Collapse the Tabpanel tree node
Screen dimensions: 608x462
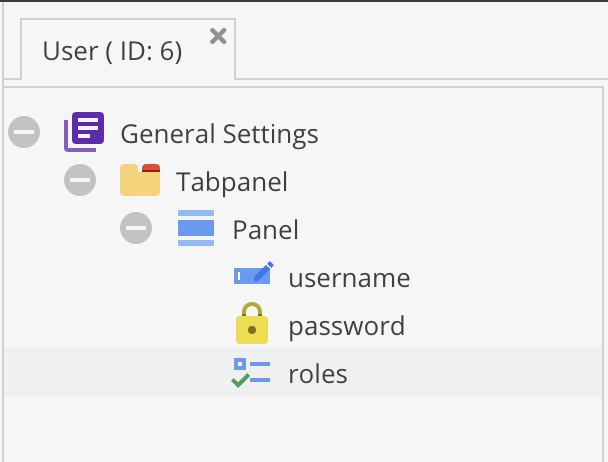click(x=80, y=180)
